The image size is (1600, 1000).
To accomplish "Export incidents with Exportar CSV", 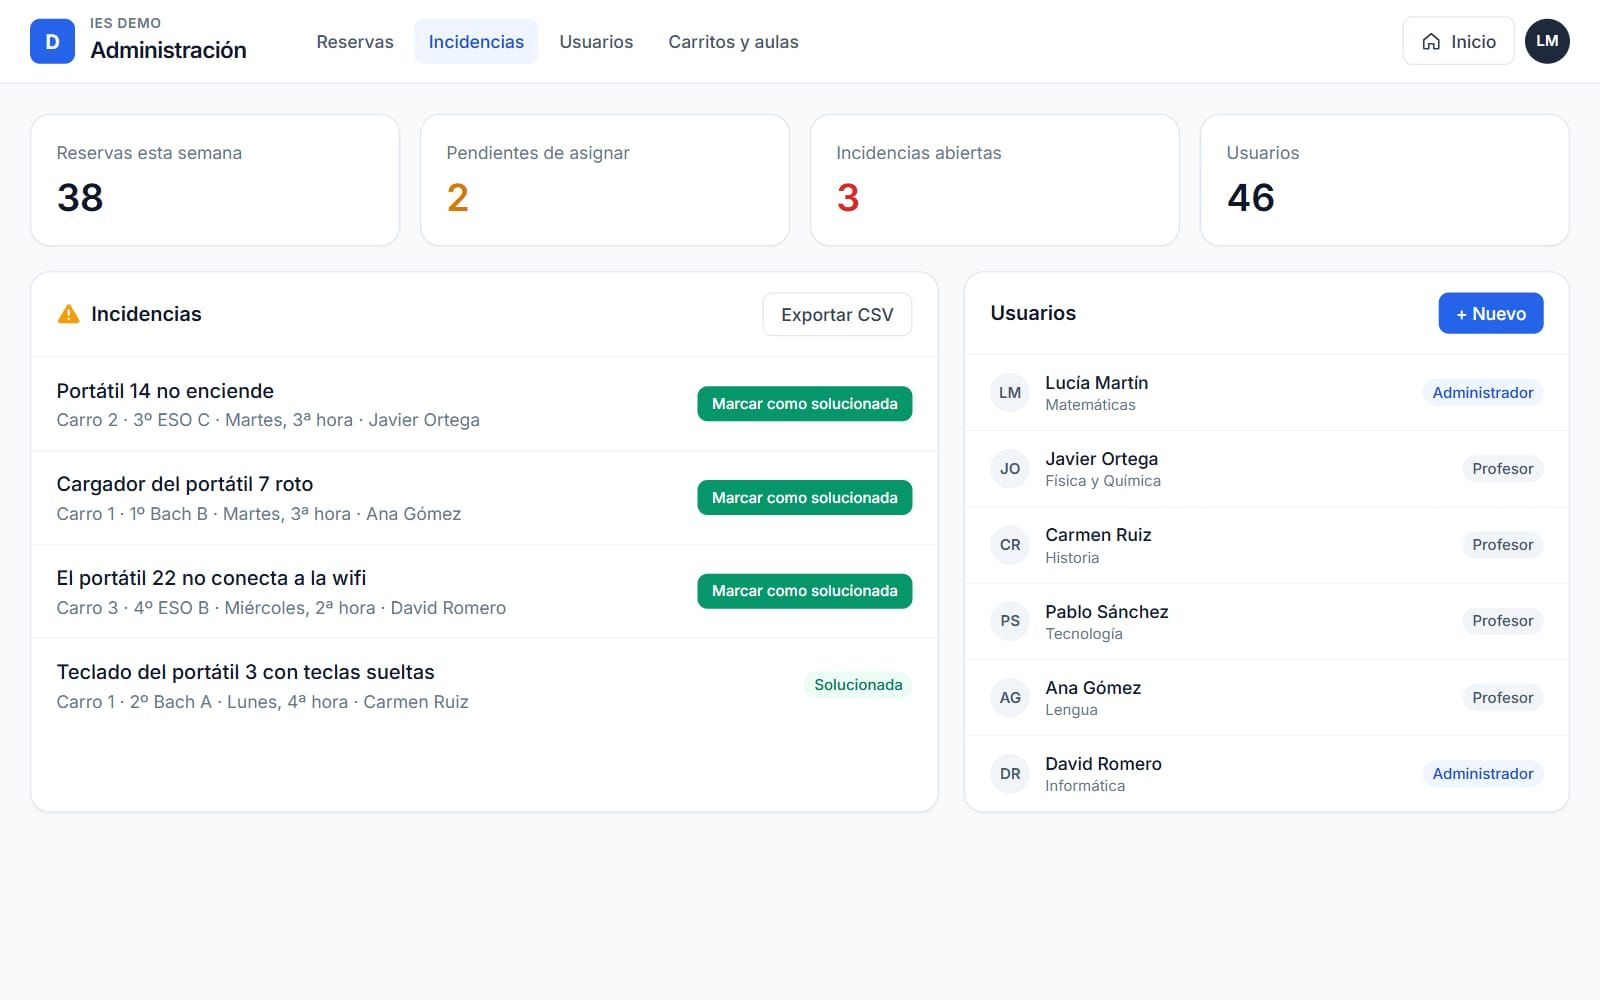I will (837, 315).
